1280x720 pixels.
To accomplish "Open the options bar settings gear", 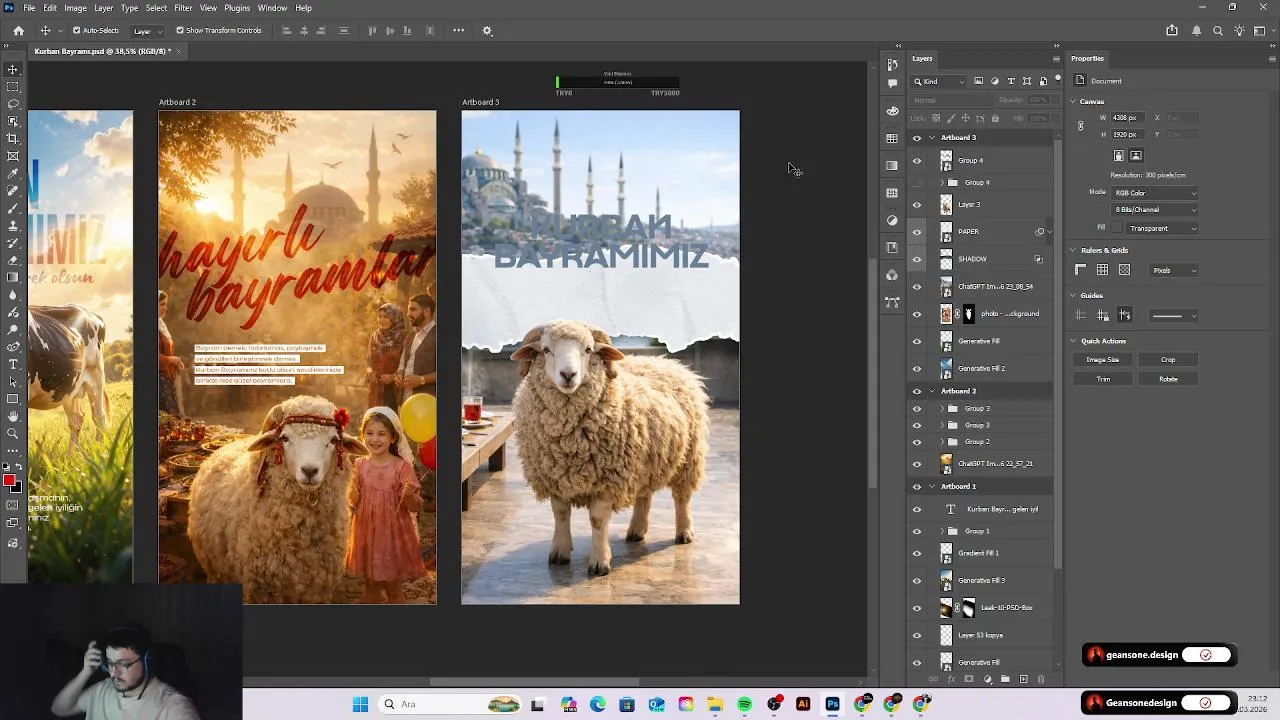I will tap(487, 30).
